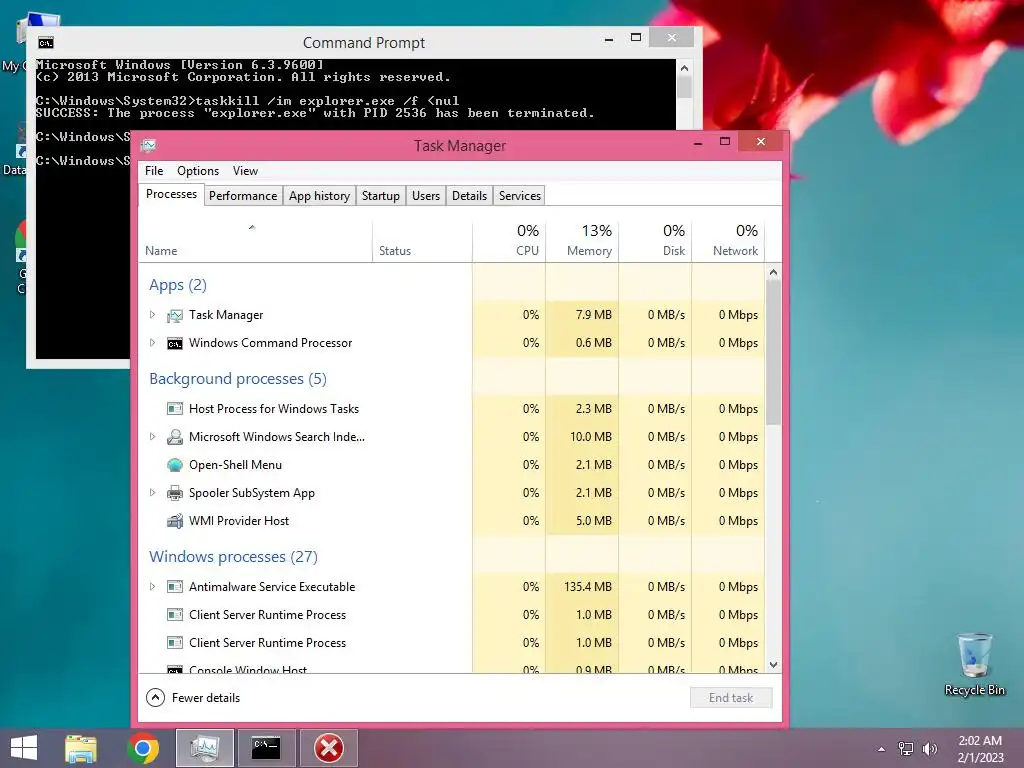The image size is (1024, 768).
Task: Click the Command Prompt scroll up arrow
Action: (x=684, y=67)
